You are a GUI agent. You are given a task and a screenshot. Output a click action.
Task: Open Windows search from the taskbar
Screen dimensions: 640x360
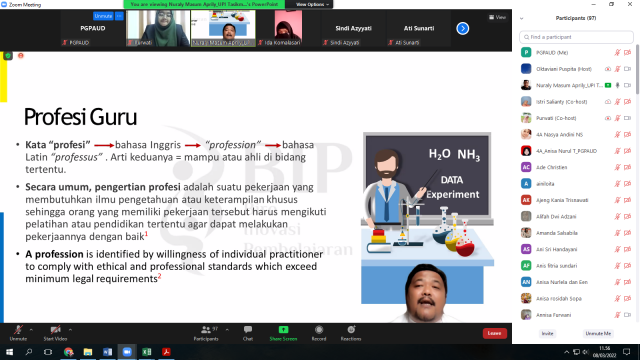pyautogui.click(x=29, y=352)
